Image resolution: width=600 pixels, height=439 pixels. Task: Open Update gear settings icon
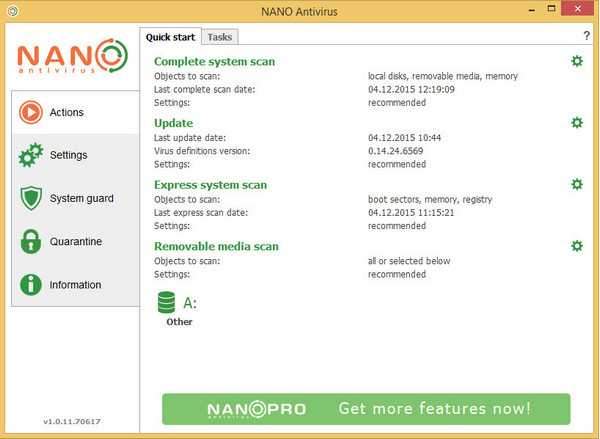coord(577,123)
